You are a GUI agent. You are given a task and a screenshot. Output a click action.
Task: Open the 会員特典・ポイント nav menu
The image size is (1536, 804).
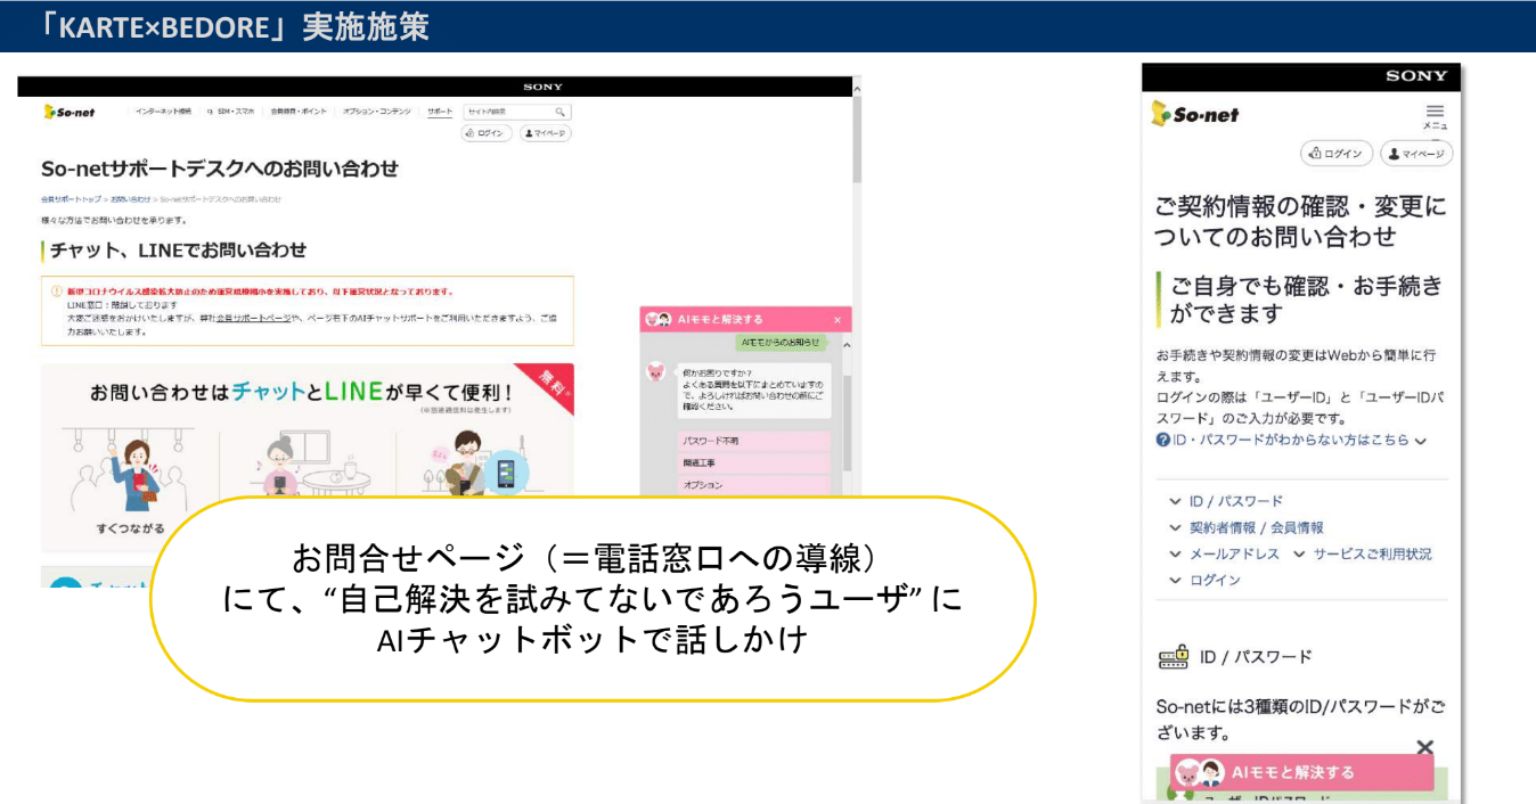click(x=298, y=112)
